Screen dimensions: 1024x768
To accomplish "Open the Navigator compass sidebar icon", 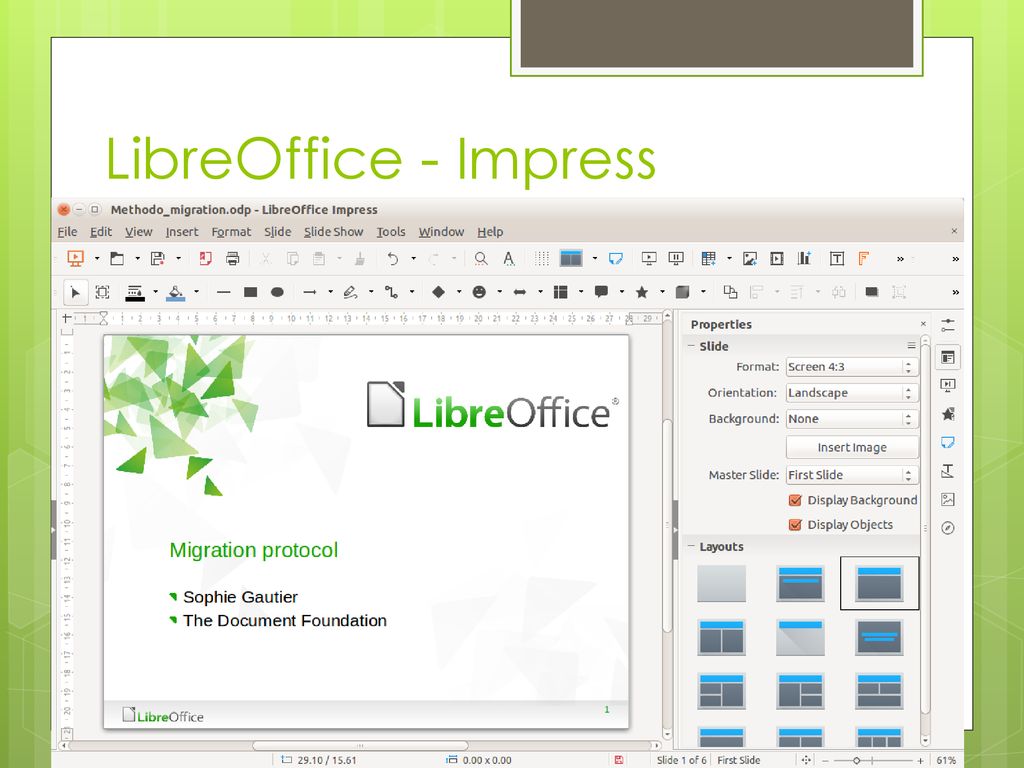I will coord(948,528).
